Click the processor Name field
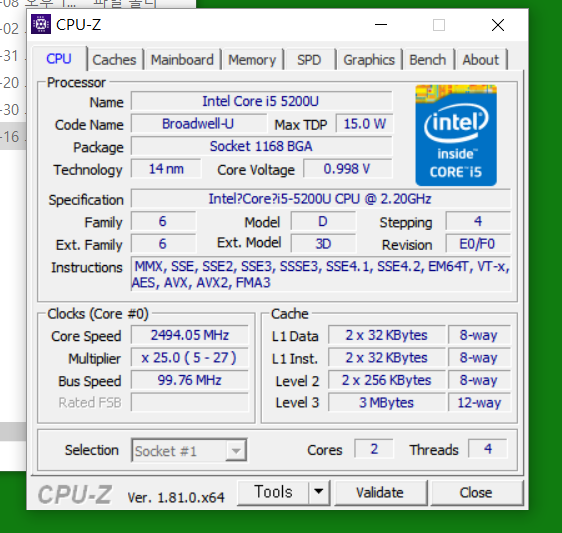This screenshot has height=533, width=562. 261,101
